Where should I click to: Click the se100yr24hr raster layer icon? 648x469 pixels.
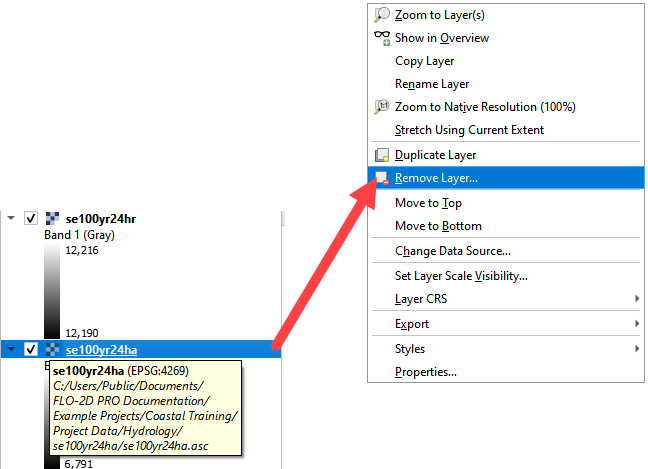point(52,218)
